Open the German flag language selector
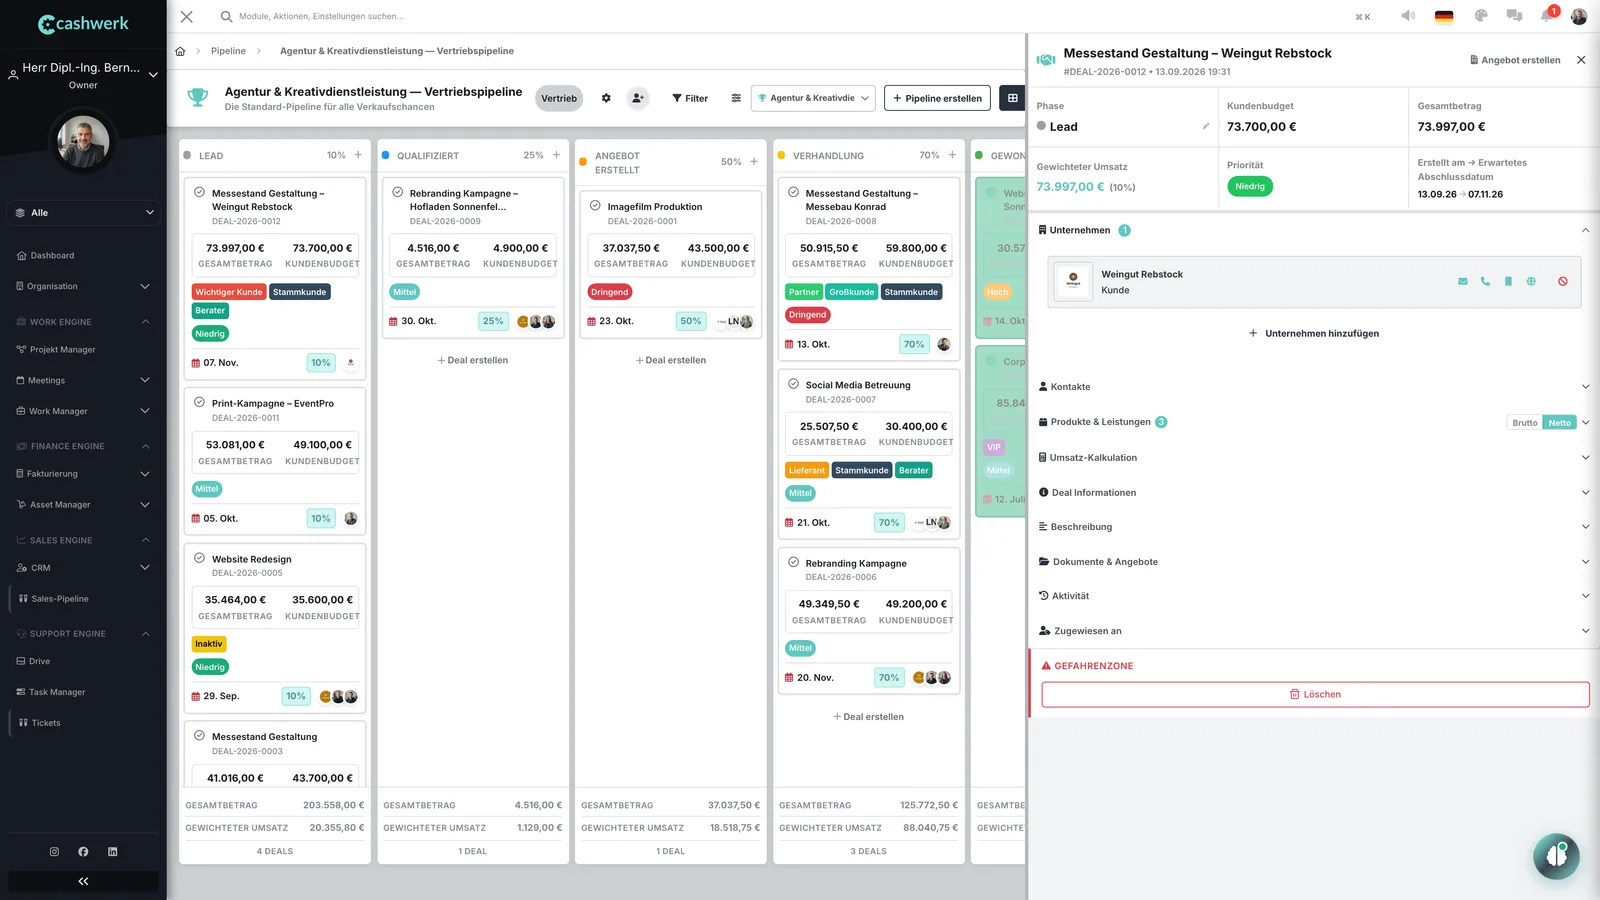The height and width of the screenshot is (900, 1600). point(1444,16)
